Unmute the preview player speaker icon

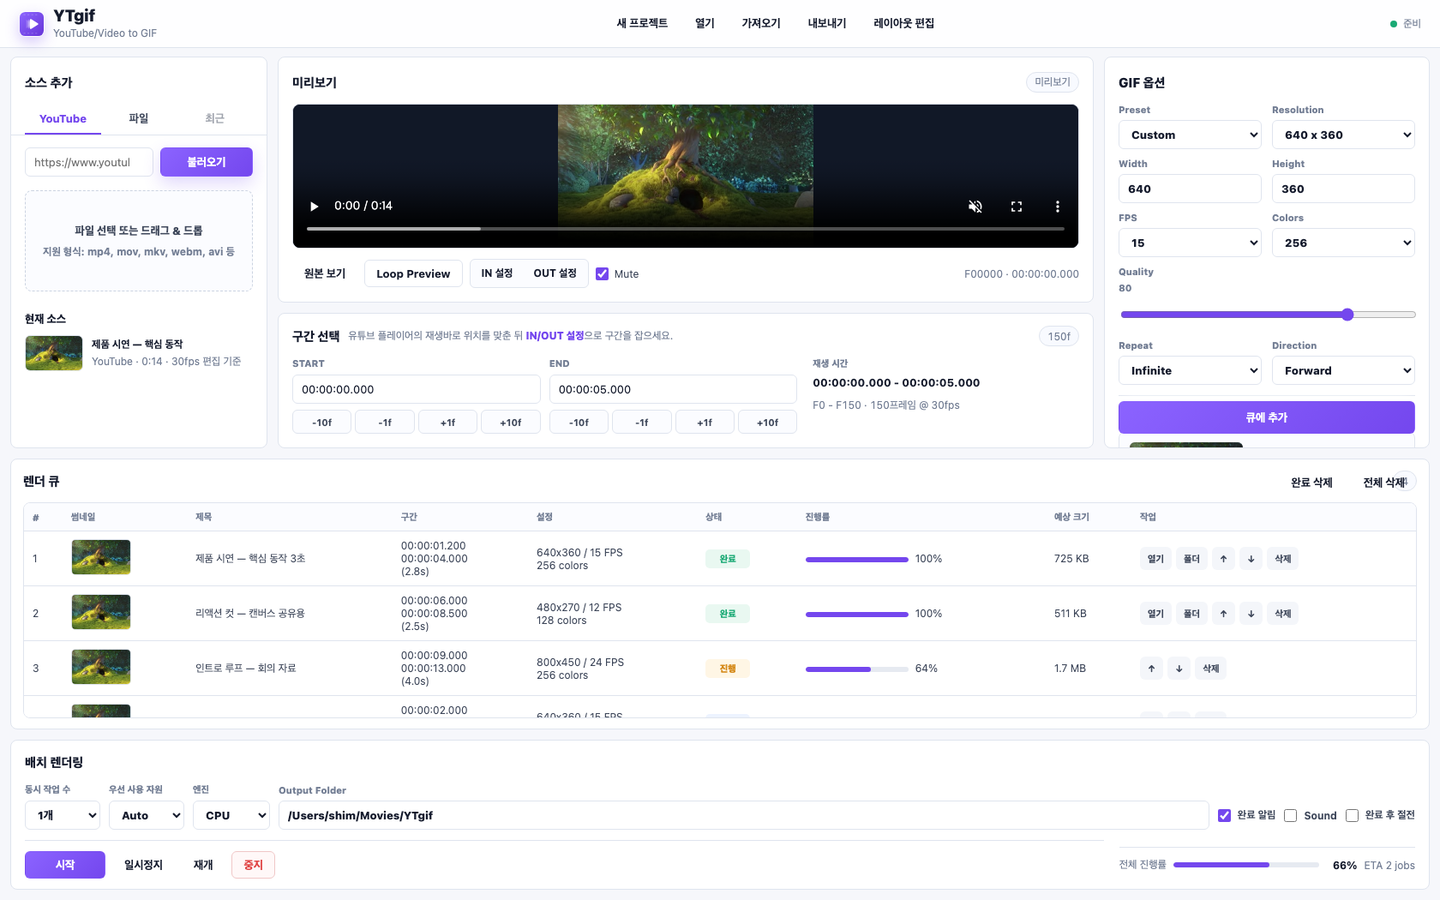pos(975,206)
